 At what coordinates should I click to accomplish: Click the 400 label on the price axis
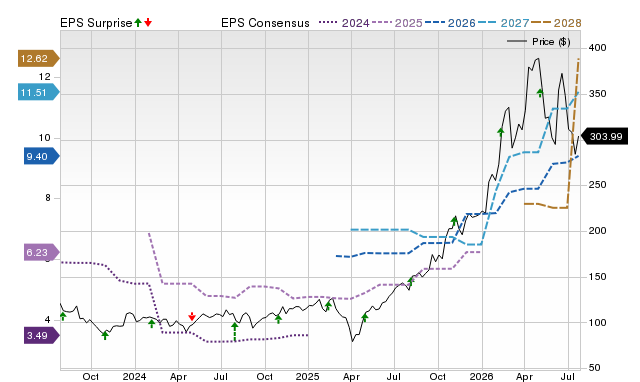(598, 48)
